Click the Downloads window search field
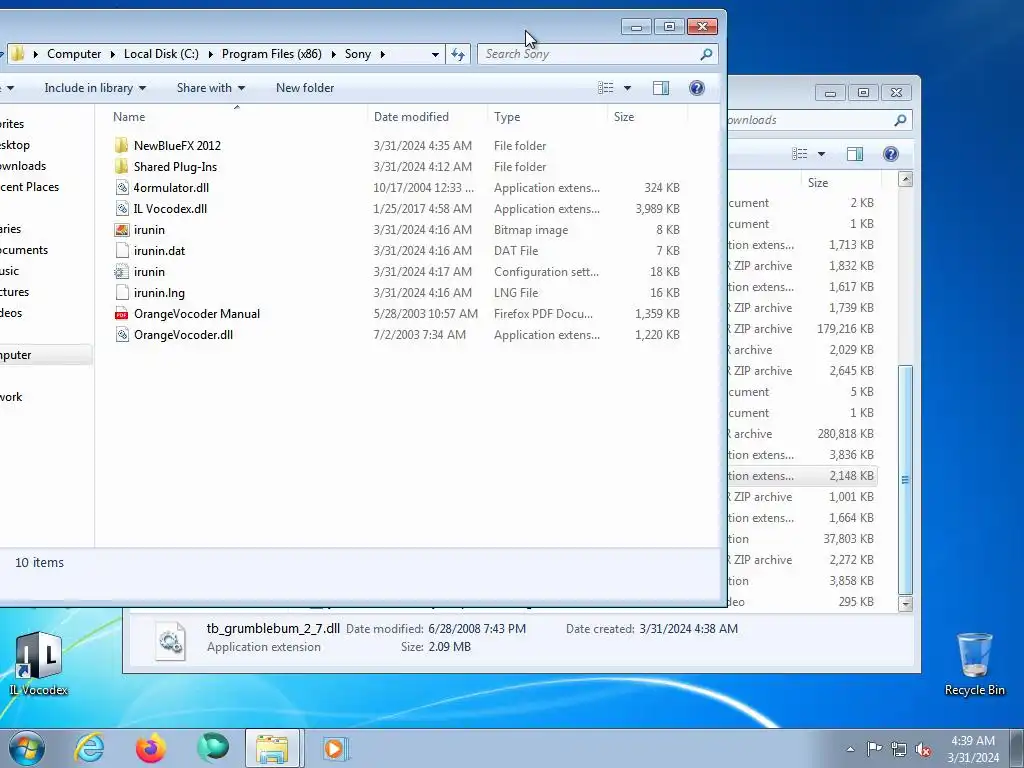The height and width of the screenshot is (768, 1024). 810,120
